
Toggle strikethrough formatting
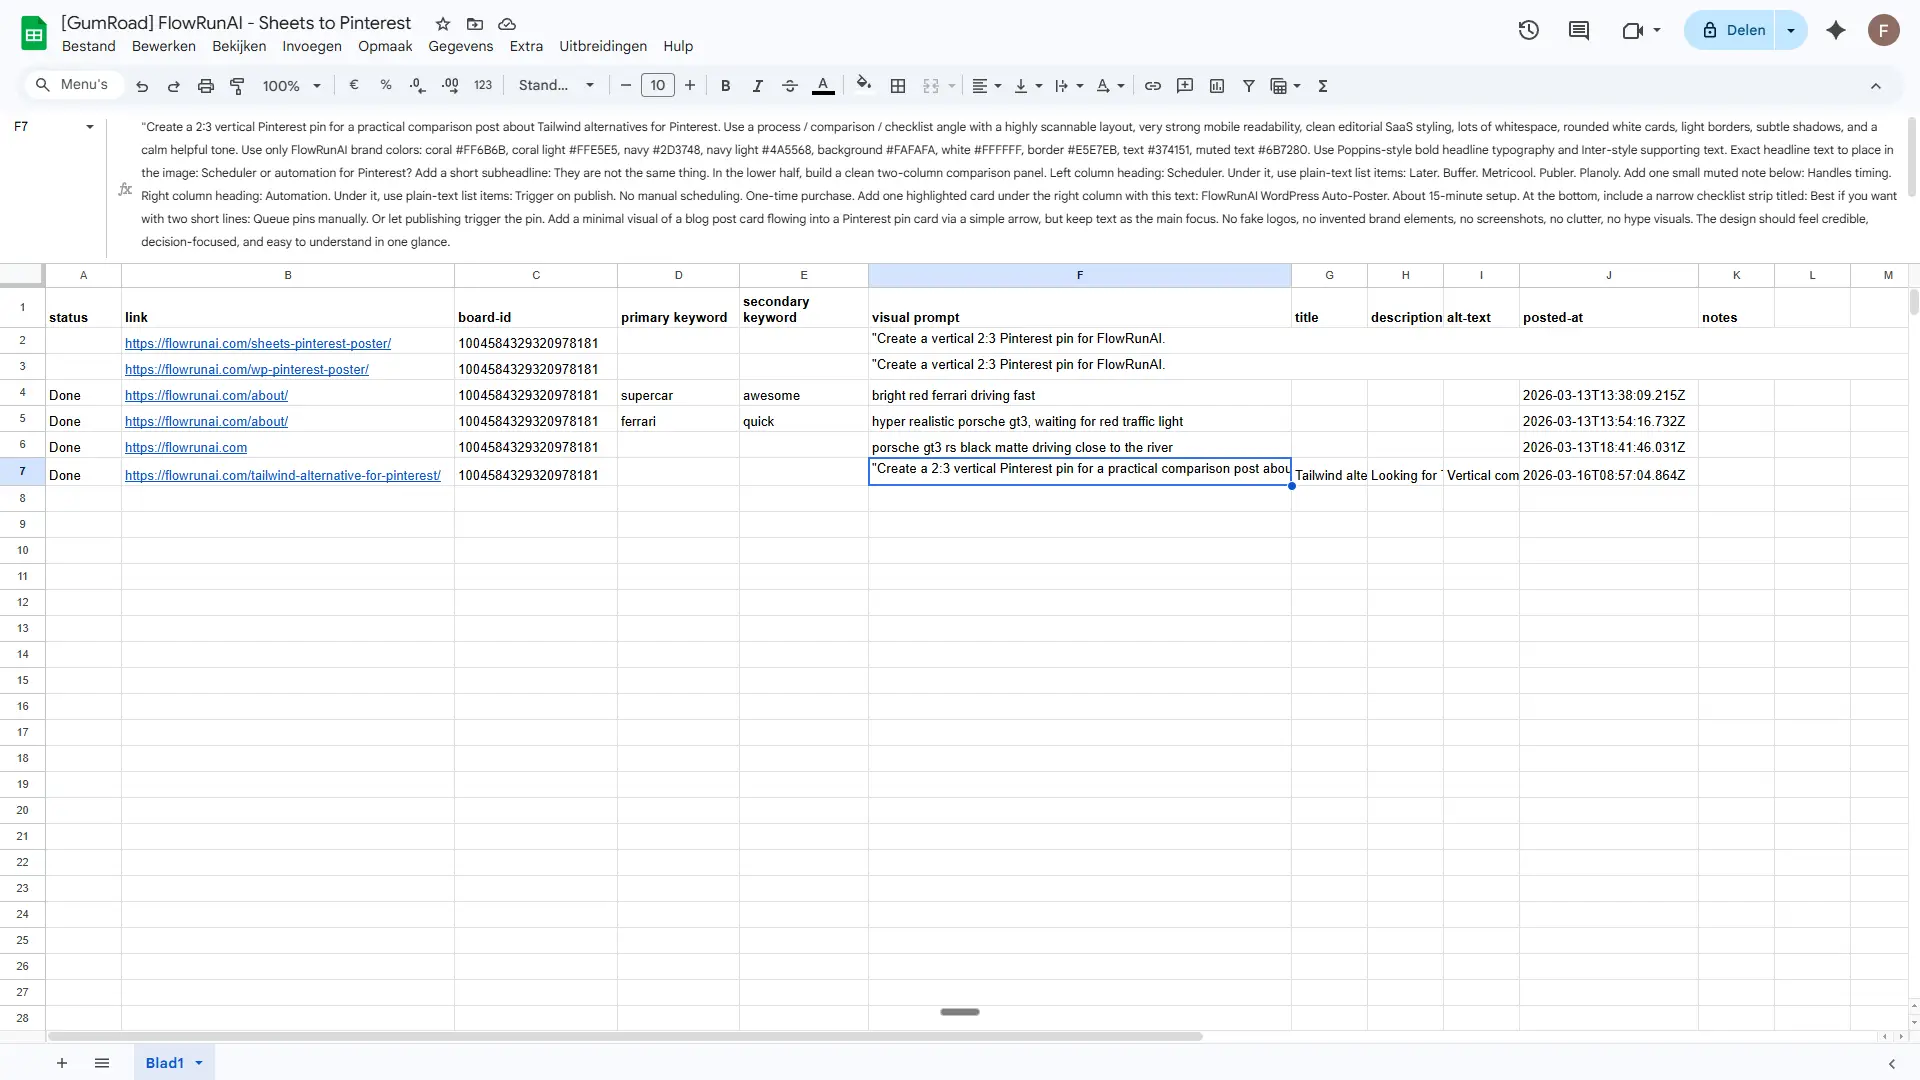click(789, 86)
